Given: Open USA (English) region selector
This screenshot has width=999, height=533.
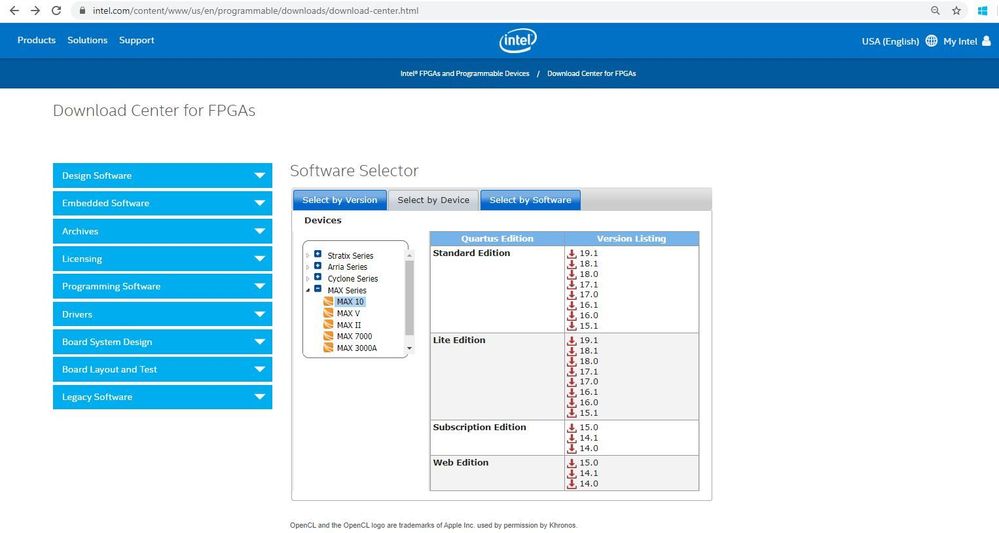Looking at the screenshot, I should tap(890, 41).
